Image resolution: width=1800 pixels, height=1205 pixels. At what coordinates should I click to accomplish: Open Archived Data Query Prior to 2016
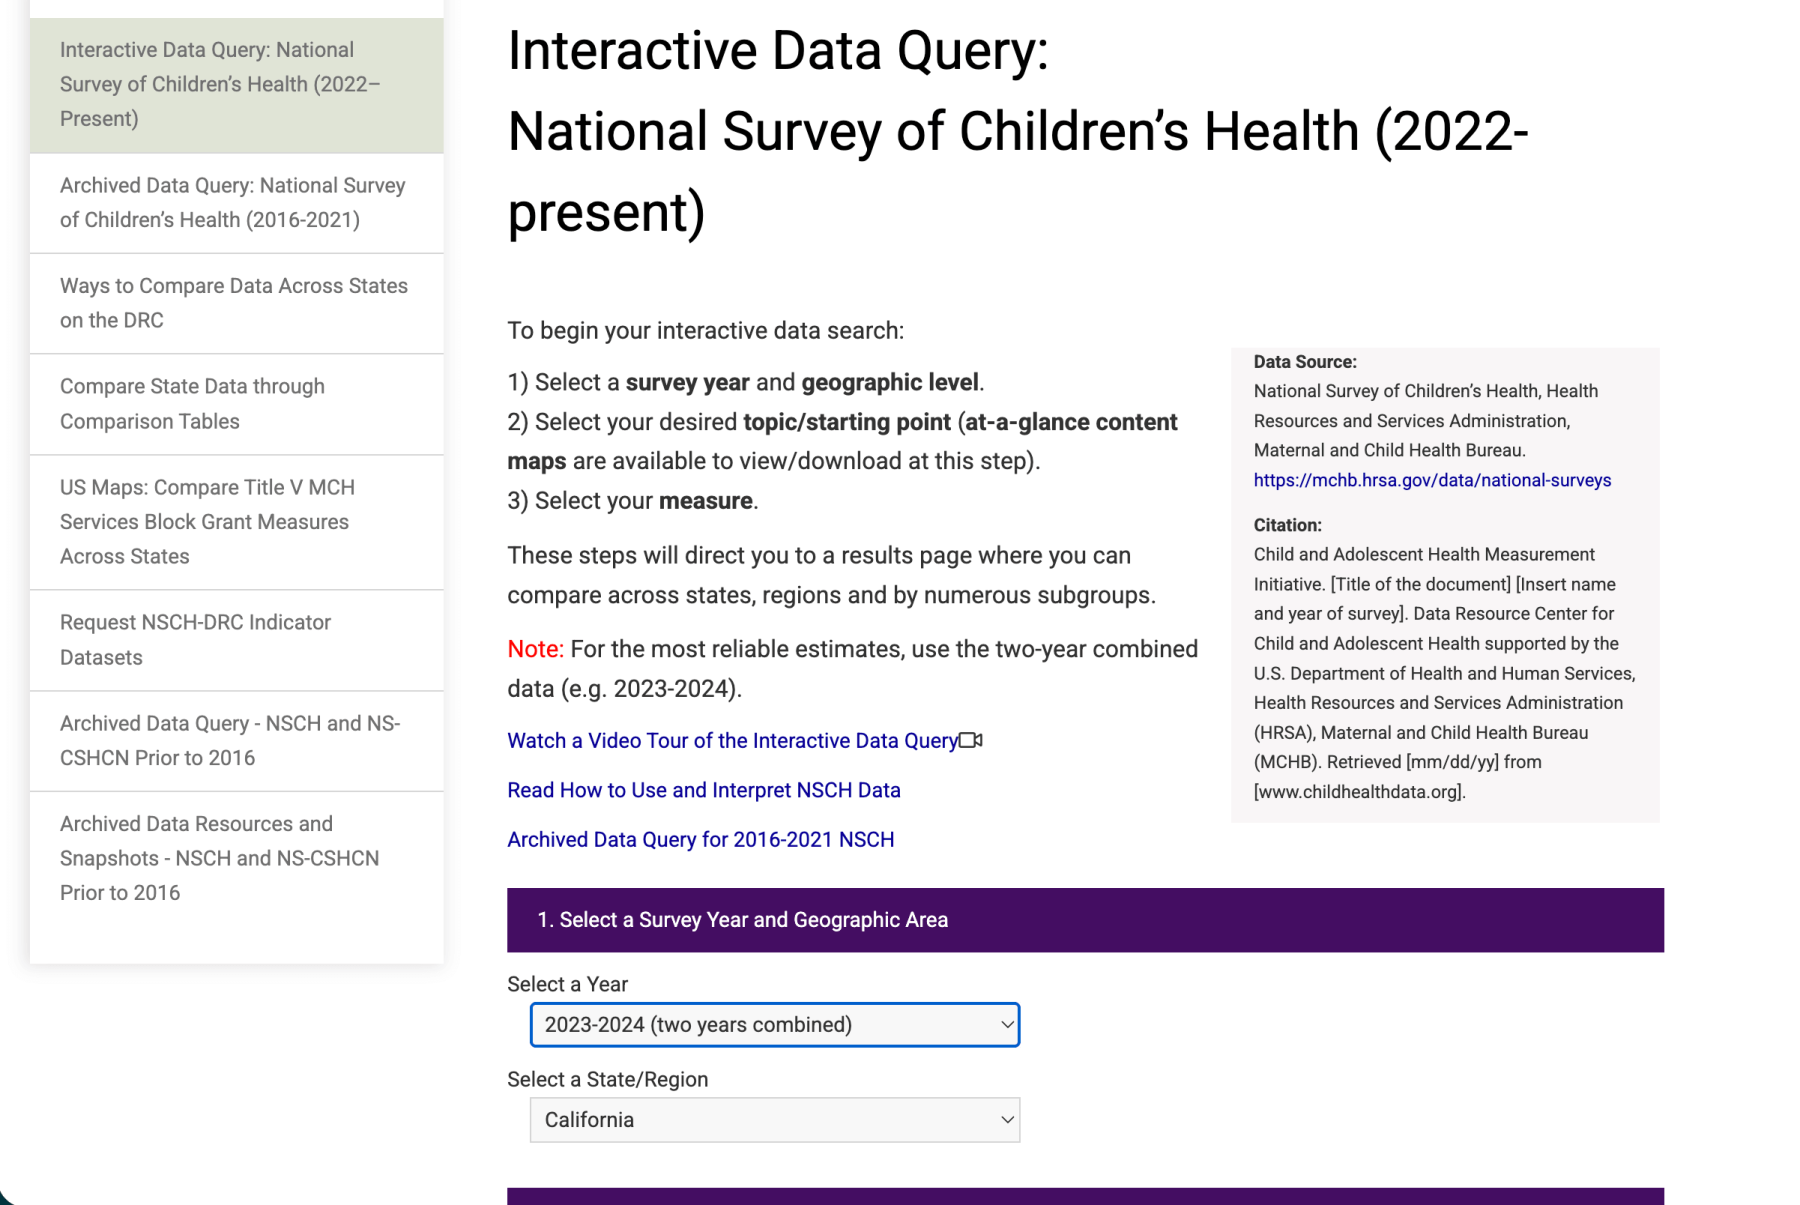click(x=237, y=741)
